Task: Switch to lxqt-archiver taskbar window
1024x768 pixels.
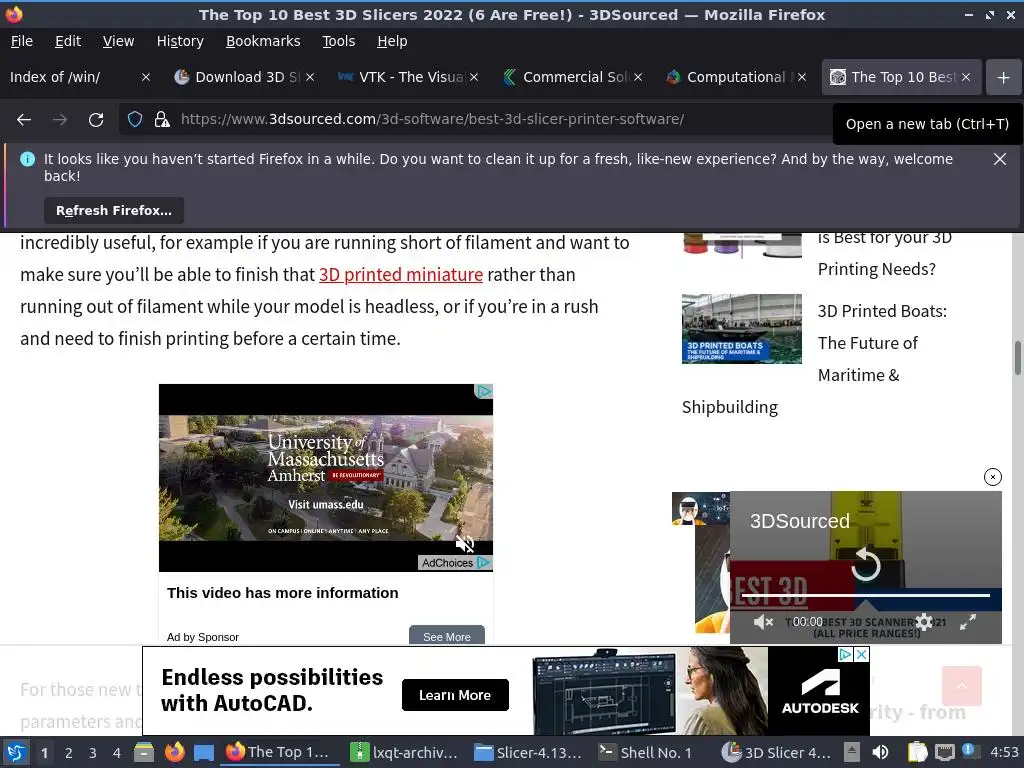Action: tap(406, 752)
